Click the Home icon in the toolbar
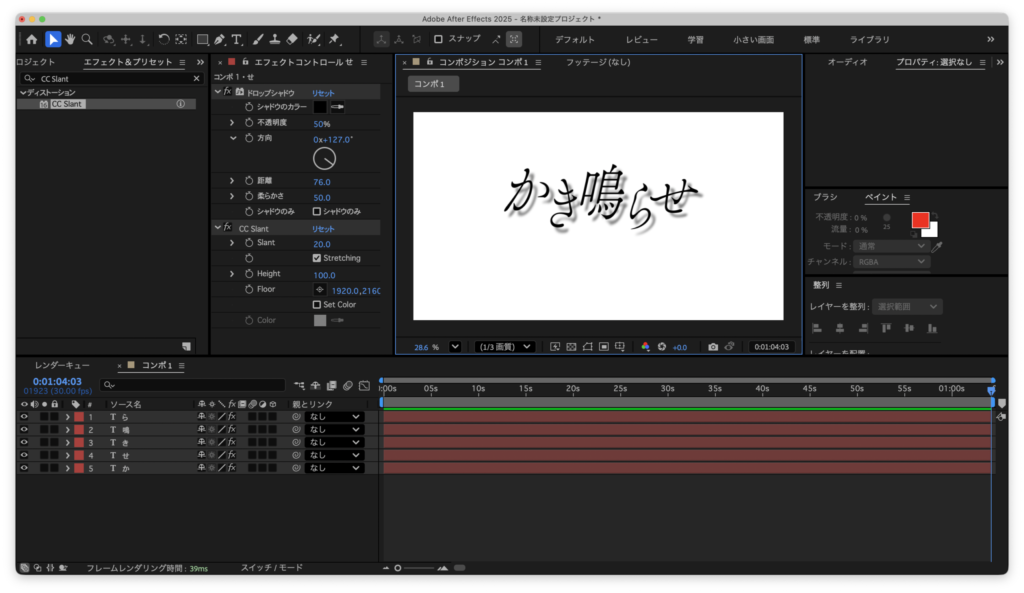The image size is (1024, 593). [31, 39]
